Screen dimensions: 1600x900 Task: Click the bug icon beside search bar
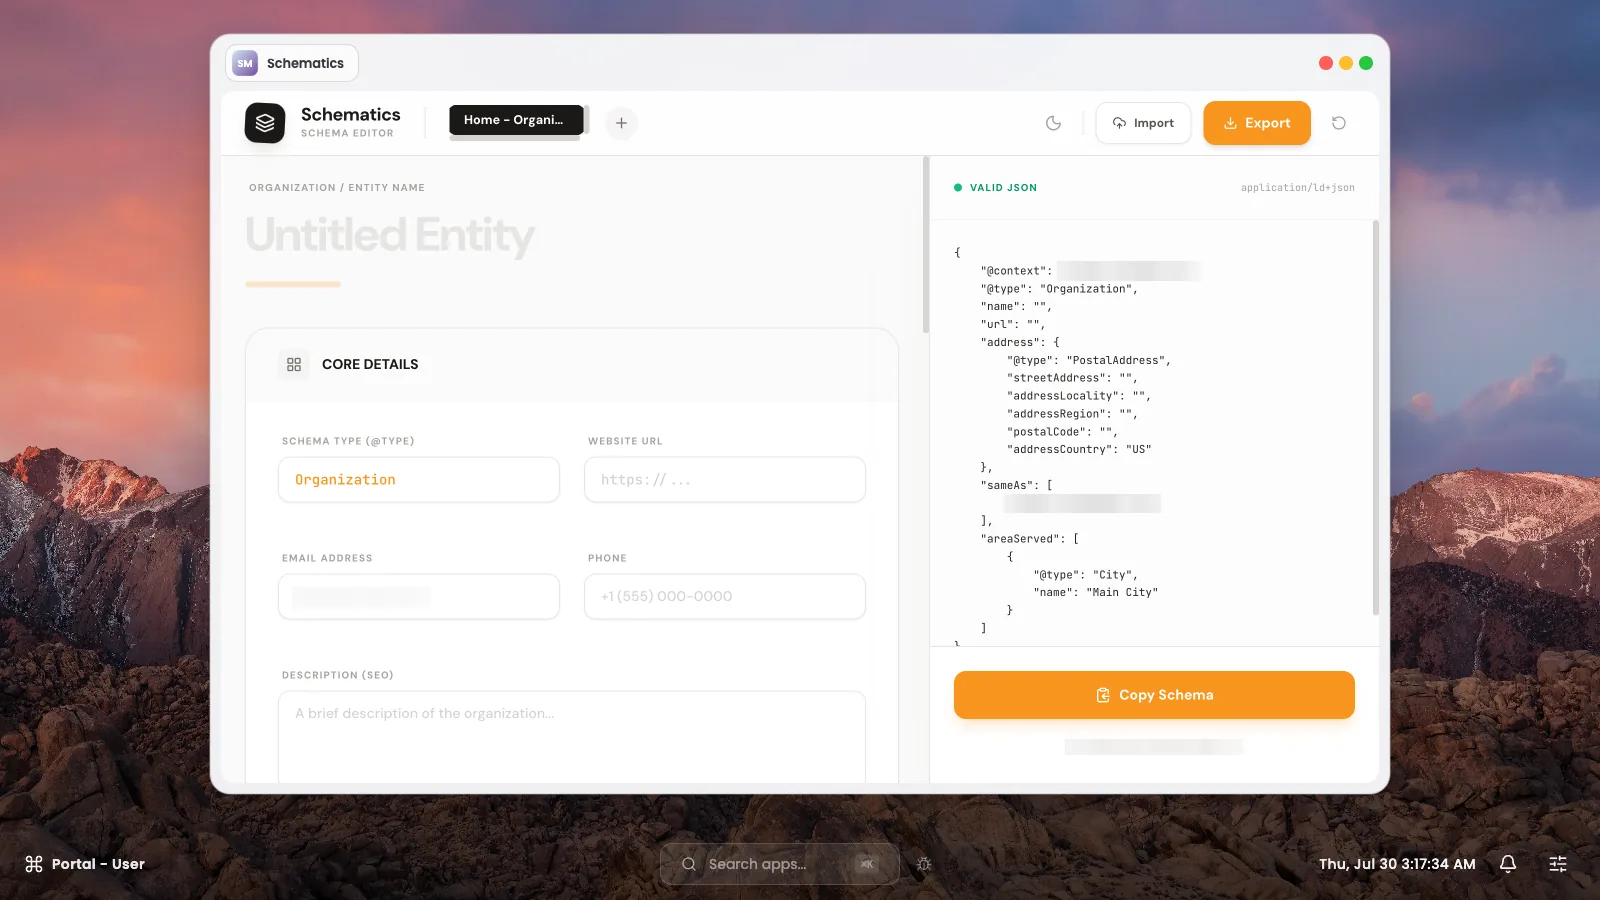[x=924, y=864]
